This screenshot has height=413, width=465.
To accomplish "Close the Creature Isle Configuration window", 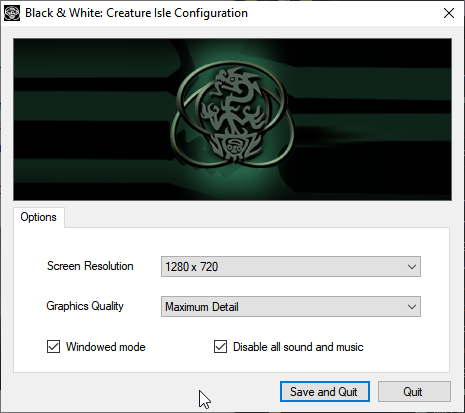I will pyautogui.click(x=449, y=13).
